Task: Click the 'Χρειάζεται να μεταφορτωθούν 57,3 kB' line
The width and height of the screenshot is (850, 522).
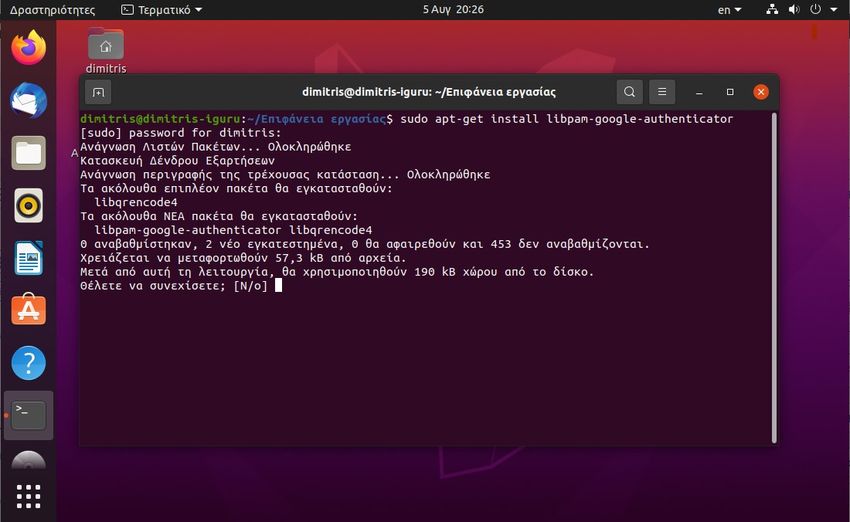Action: [243, 258]
